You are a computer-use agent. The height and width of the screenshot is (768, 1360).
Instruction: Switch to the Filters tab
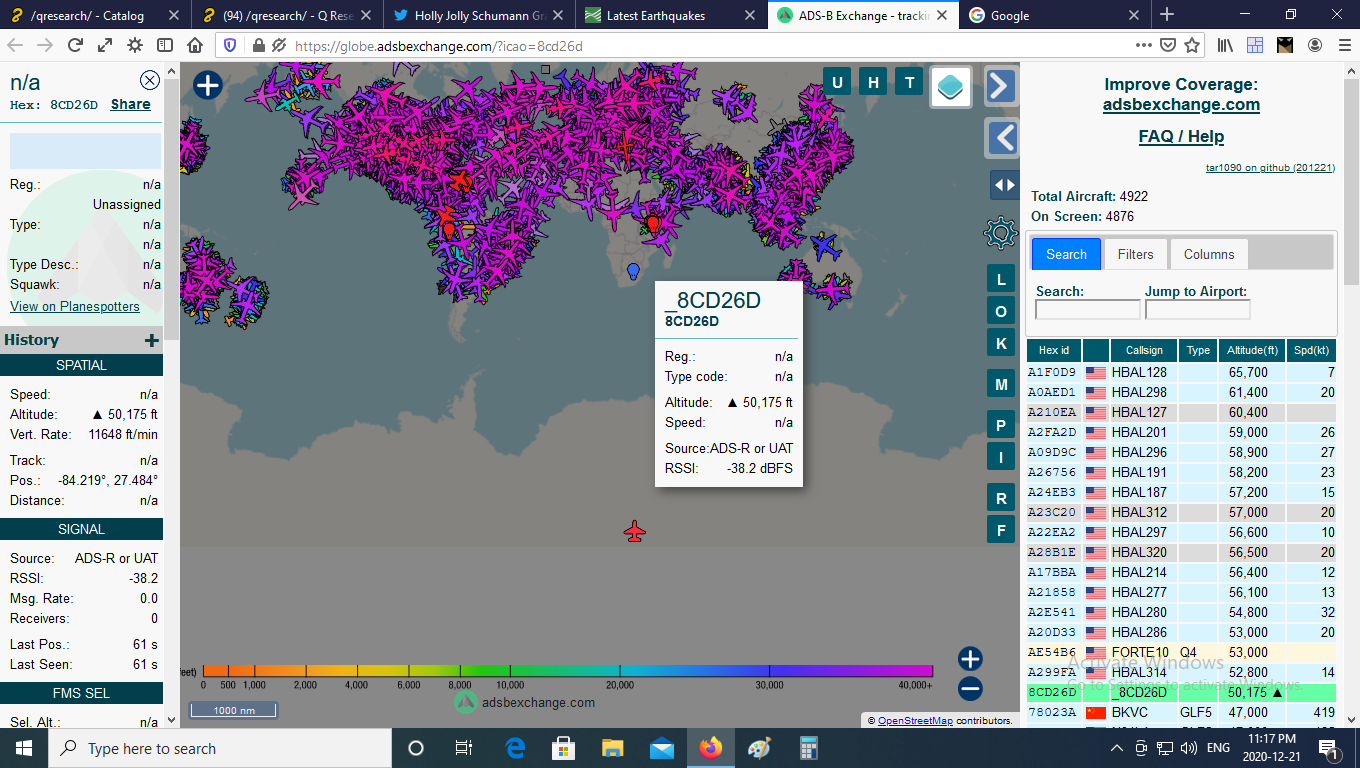(1135, 254)
